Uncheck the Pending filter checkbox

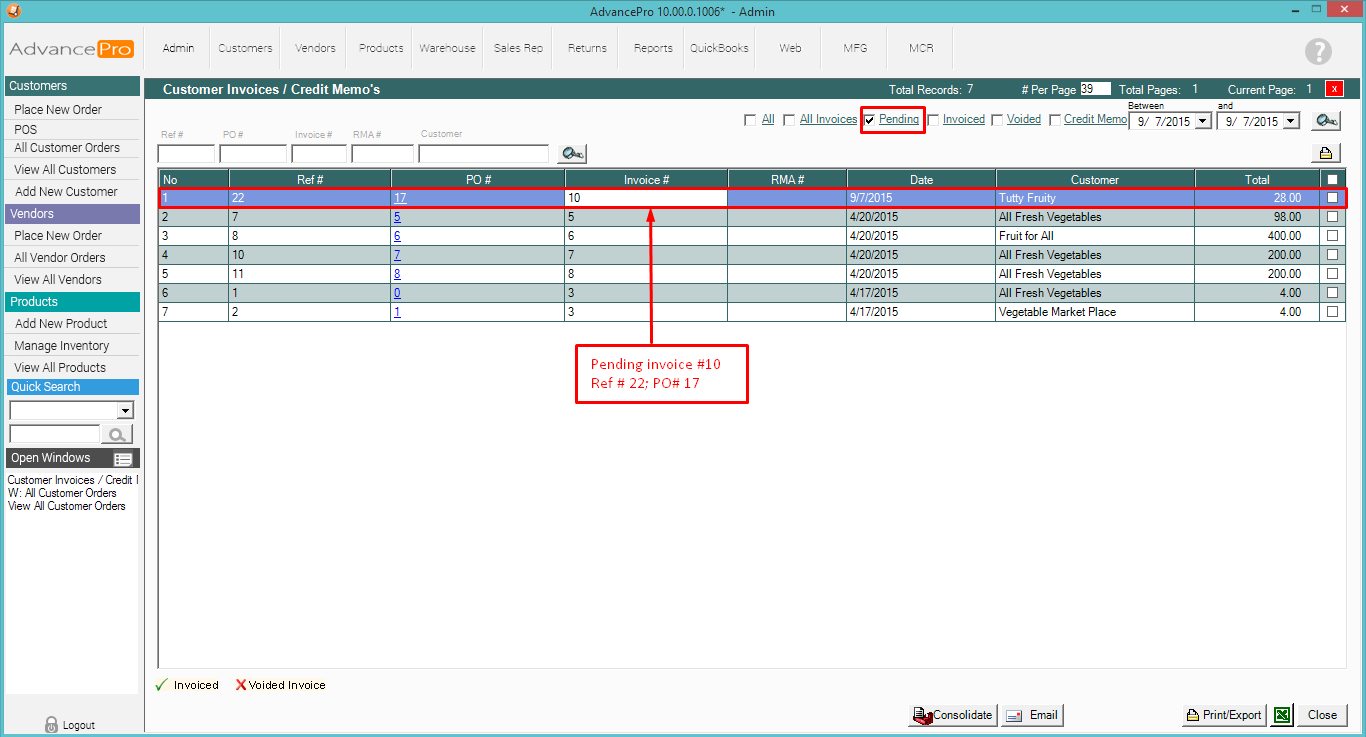pos(870,120)
